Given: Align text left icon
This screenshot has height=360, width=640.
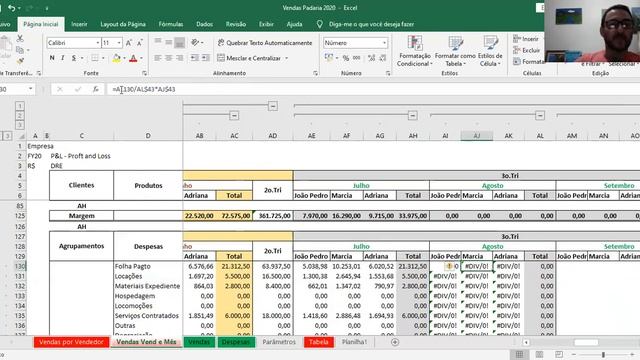Looking at the screenshot, I should tap(158, 58).
